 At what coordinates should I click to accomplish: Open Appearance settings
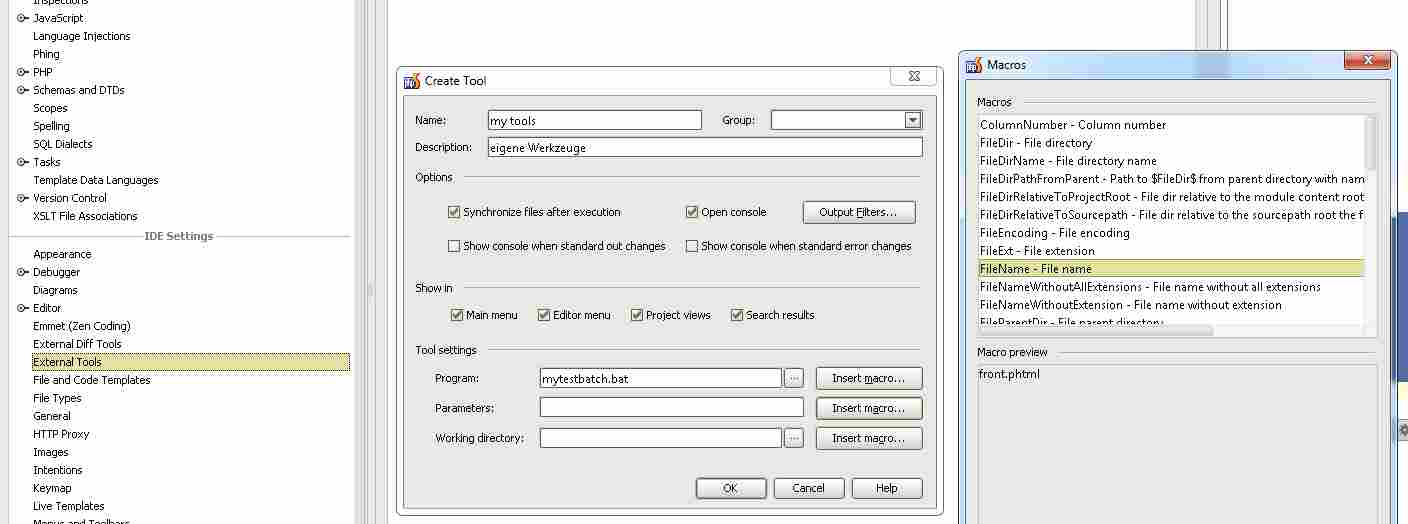click(x=62, y=254)
